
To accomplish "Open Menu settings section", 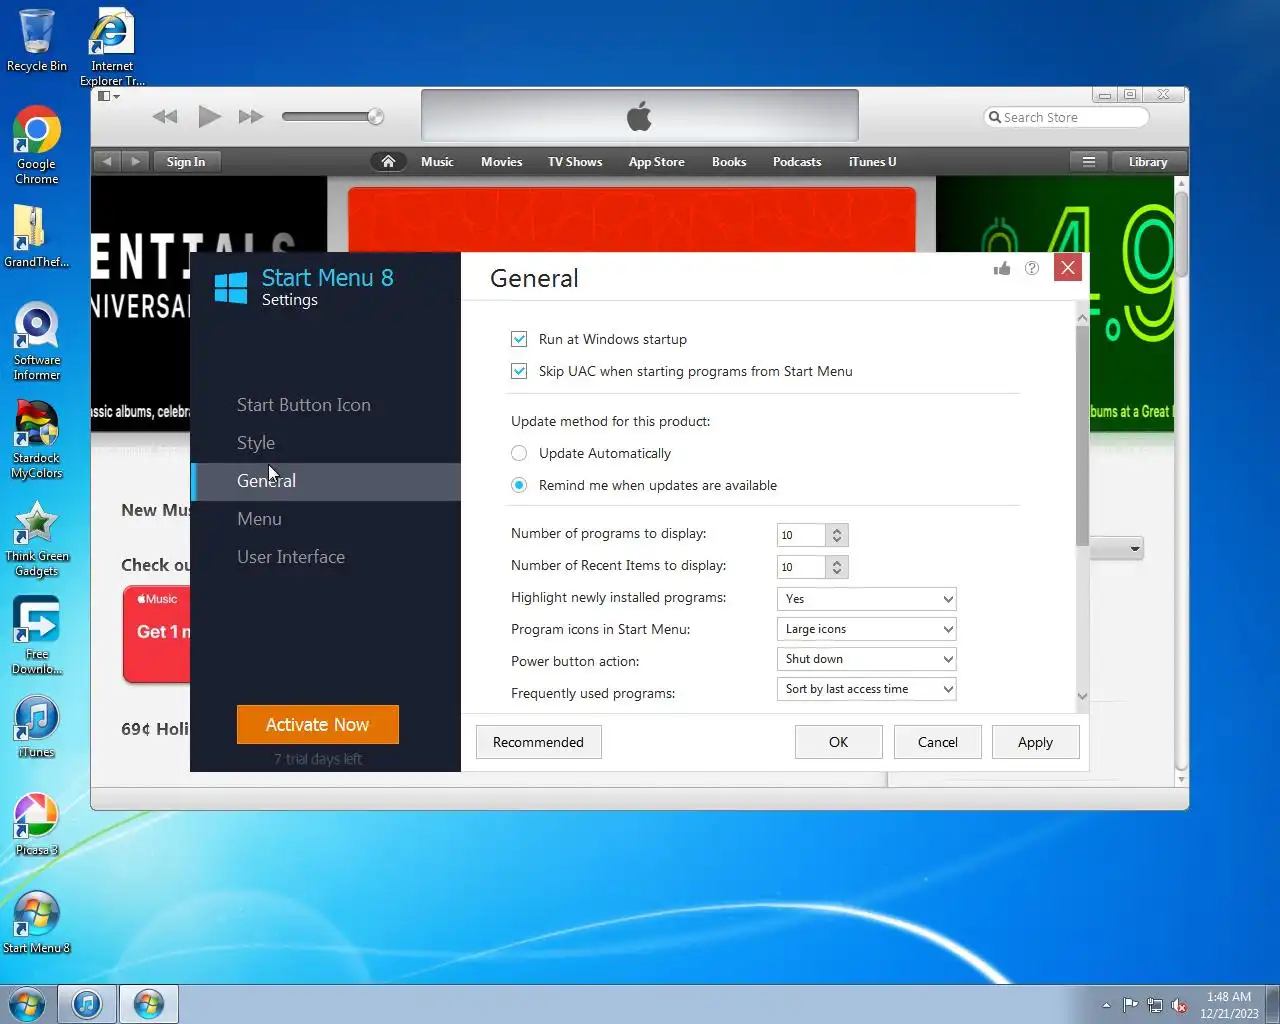I will coord(259,519).
